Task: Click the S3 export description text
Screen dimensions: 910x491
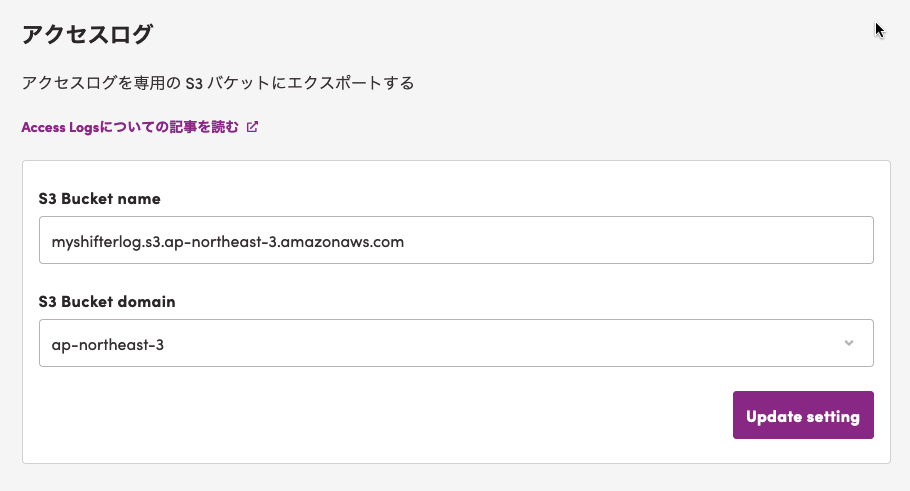Action: [218, 83]
